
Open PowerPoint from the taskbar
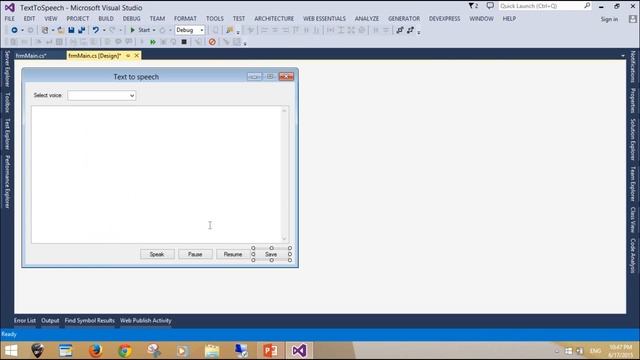(x=270, y=351)
